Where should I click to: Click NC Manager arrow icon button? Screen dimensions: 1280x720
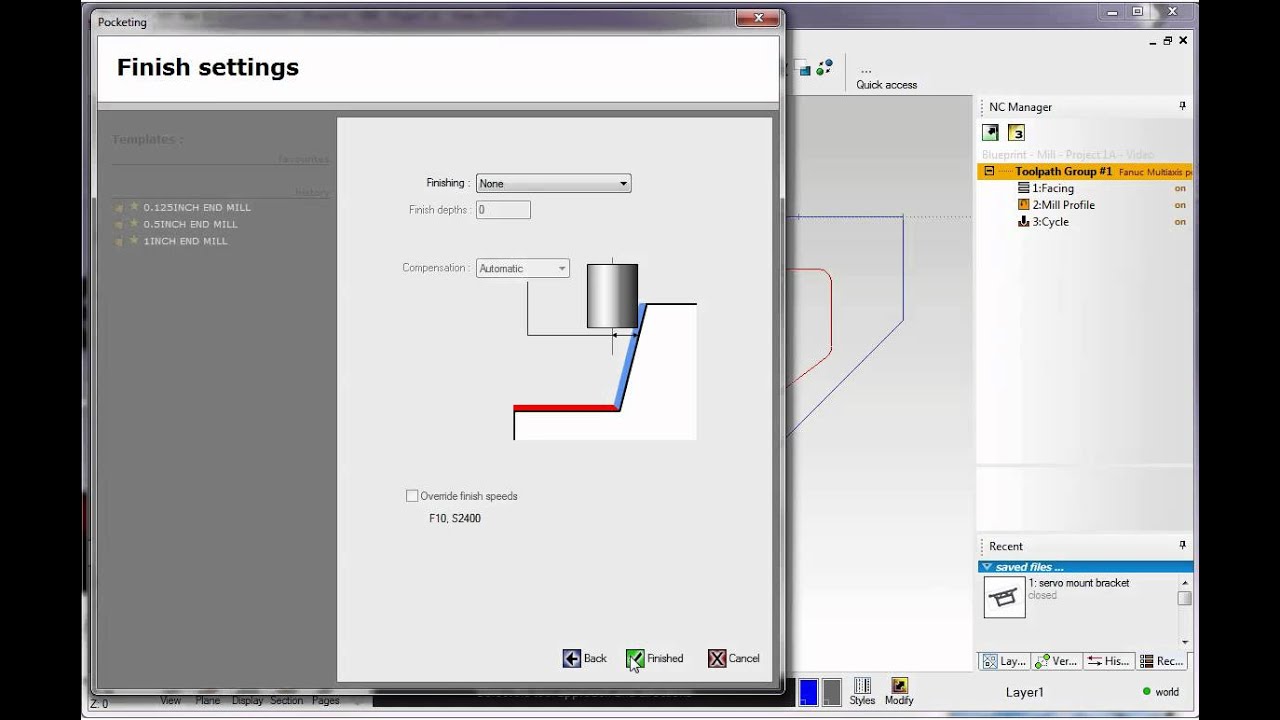pyautogui.click(x=990, y=132)
